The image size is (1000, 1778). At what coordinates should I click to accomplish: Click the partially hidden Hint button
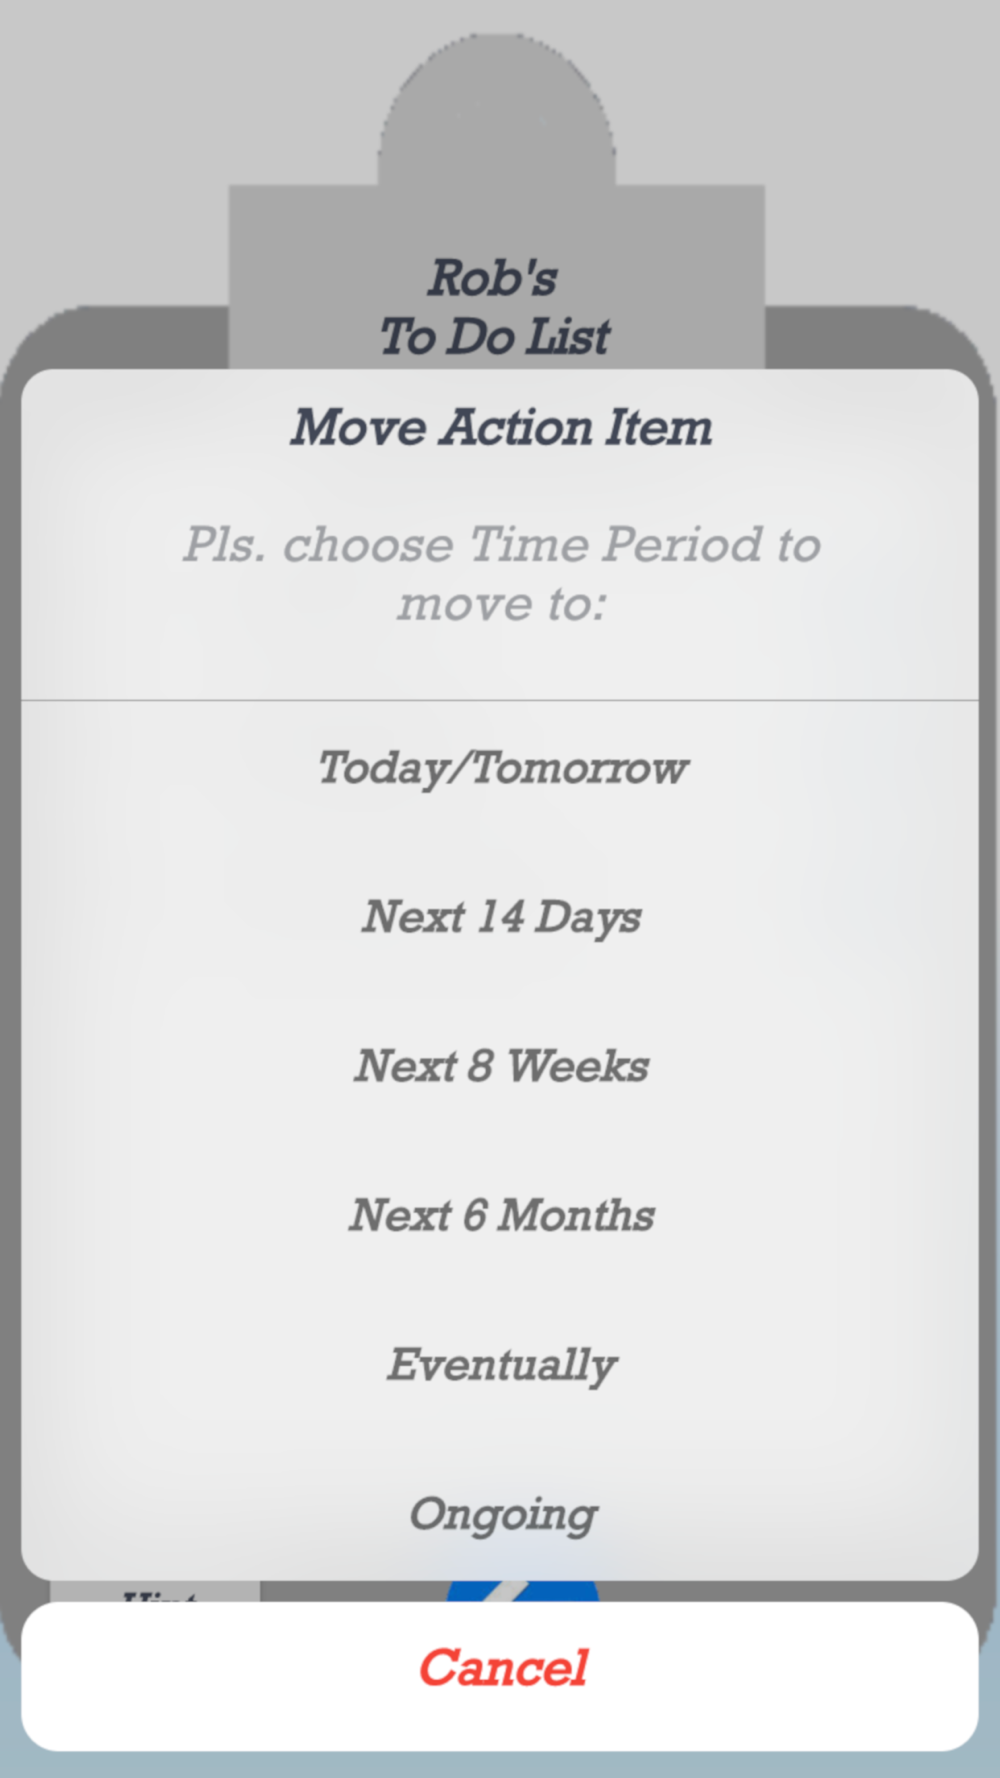coord(155,1591)
